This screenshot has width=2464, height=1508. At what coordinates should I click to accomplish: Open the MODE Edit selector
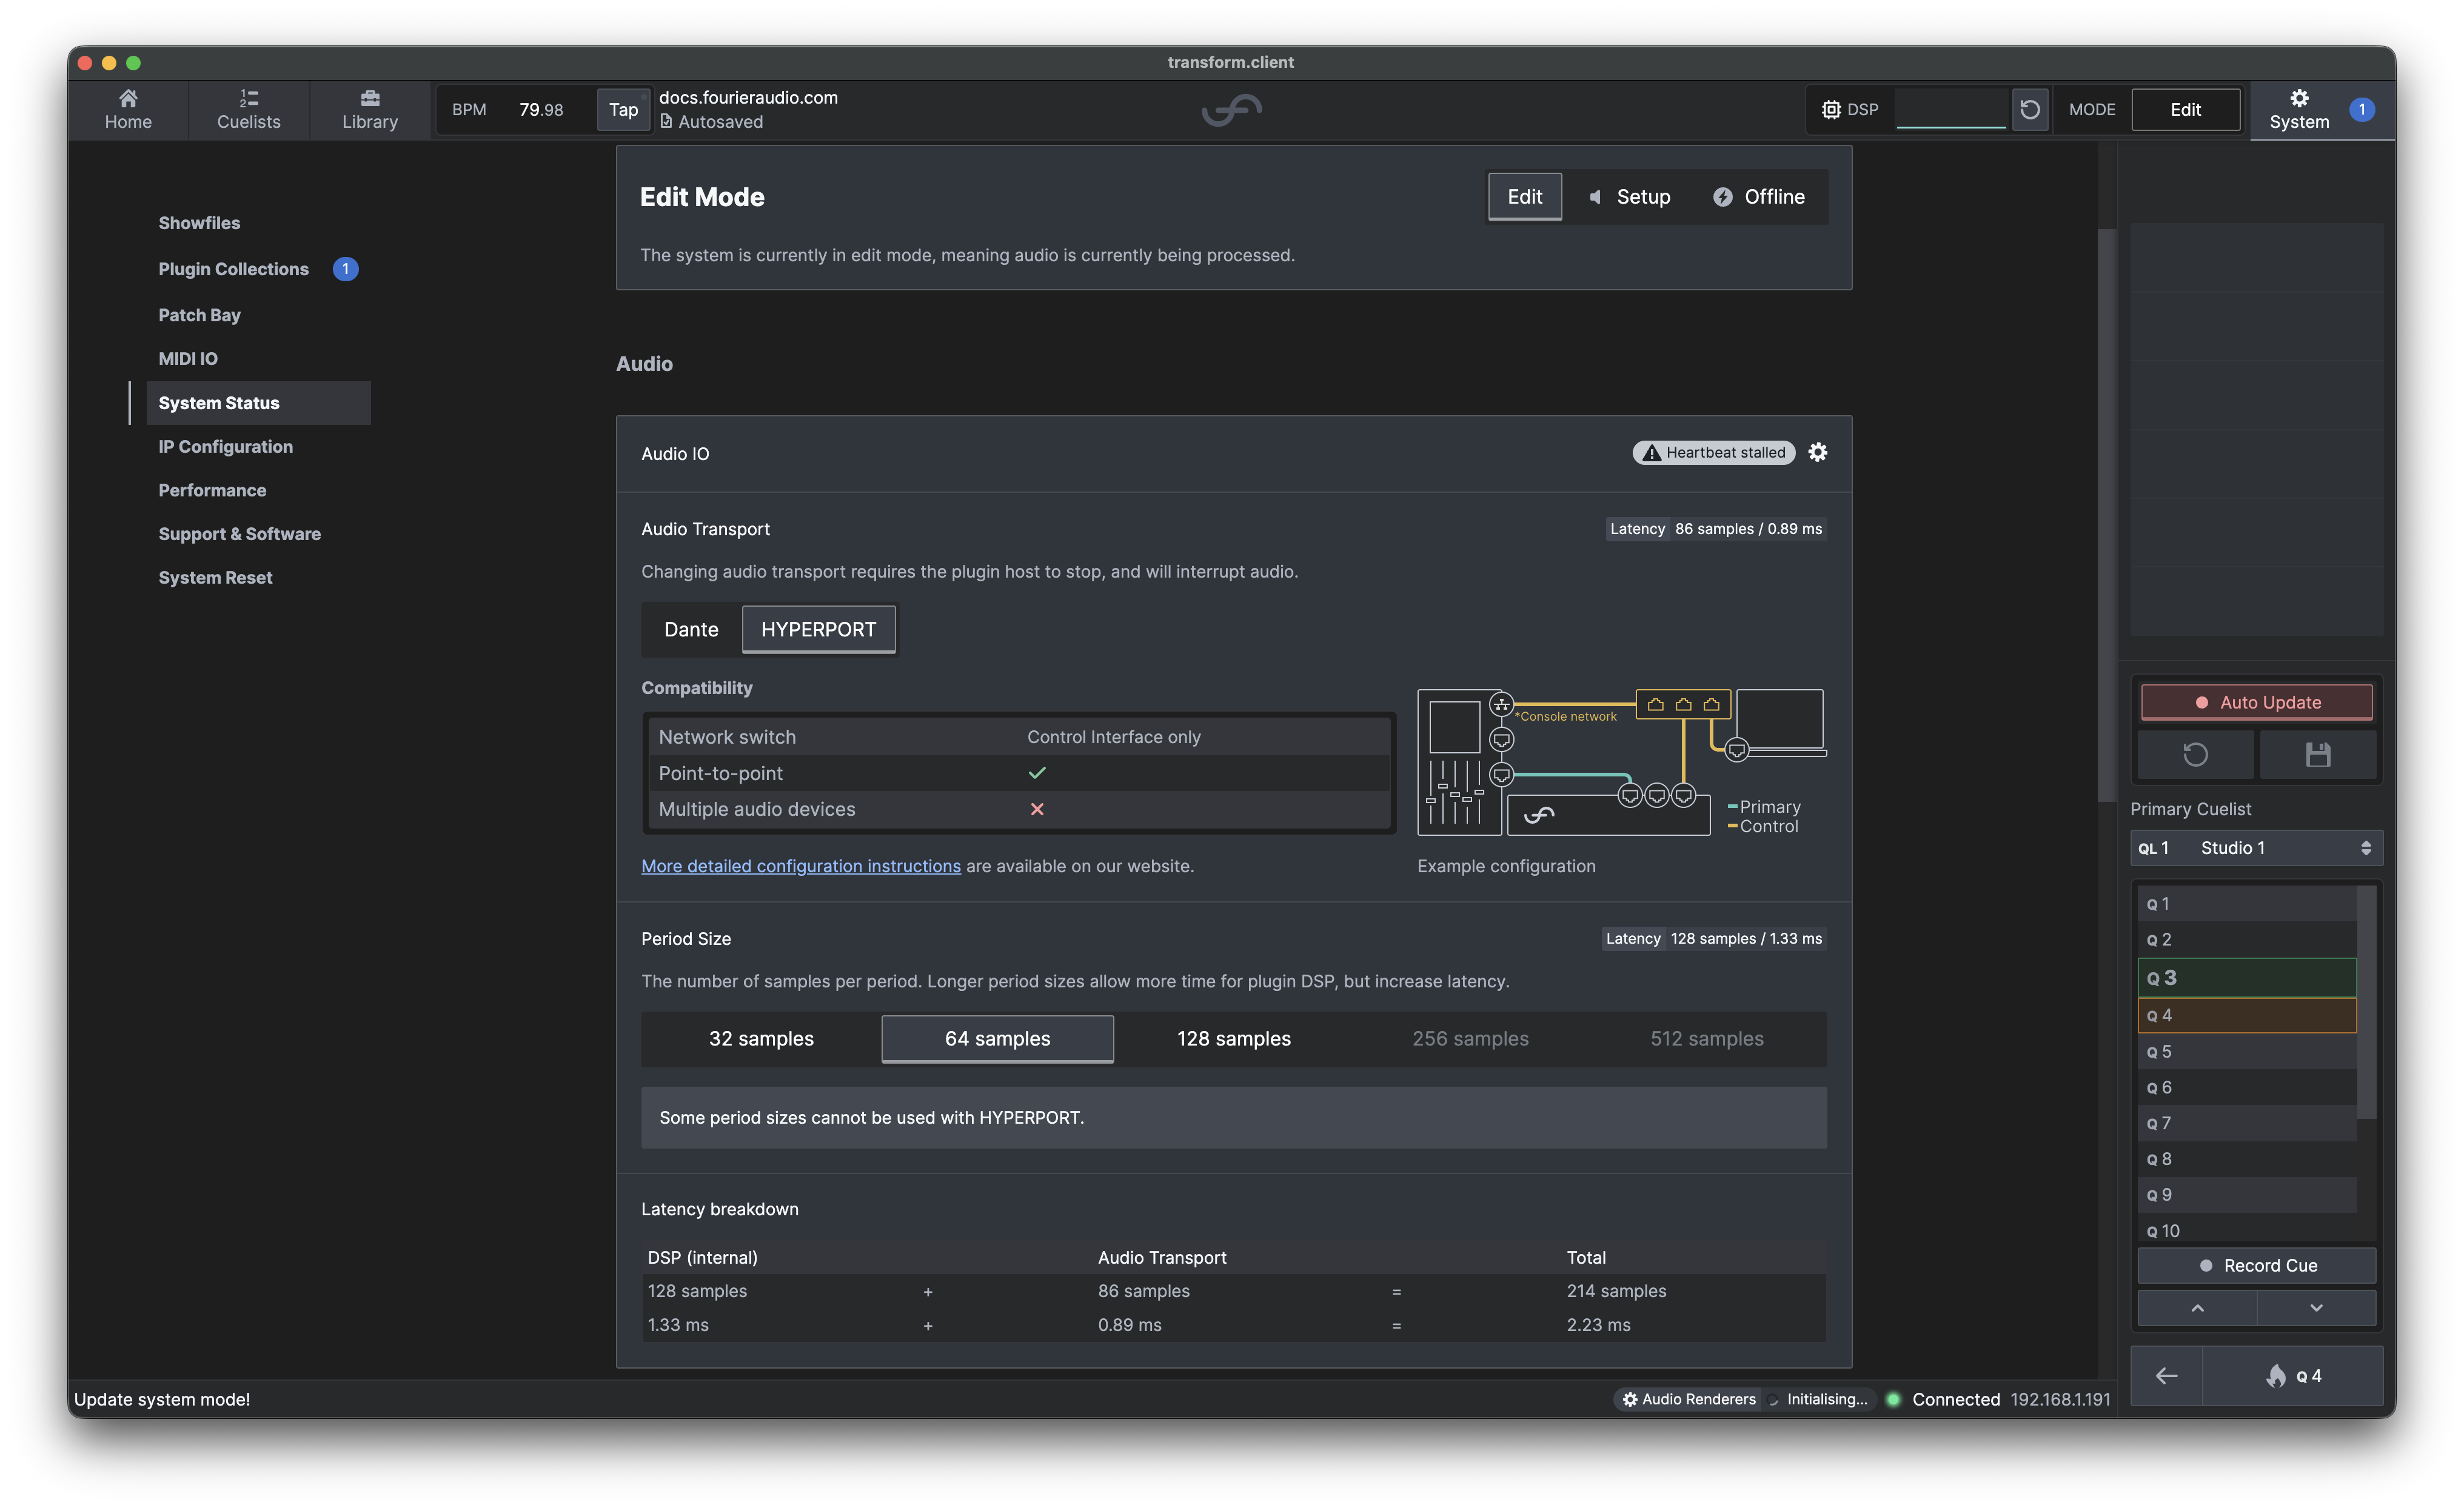tap(2185, 109)
